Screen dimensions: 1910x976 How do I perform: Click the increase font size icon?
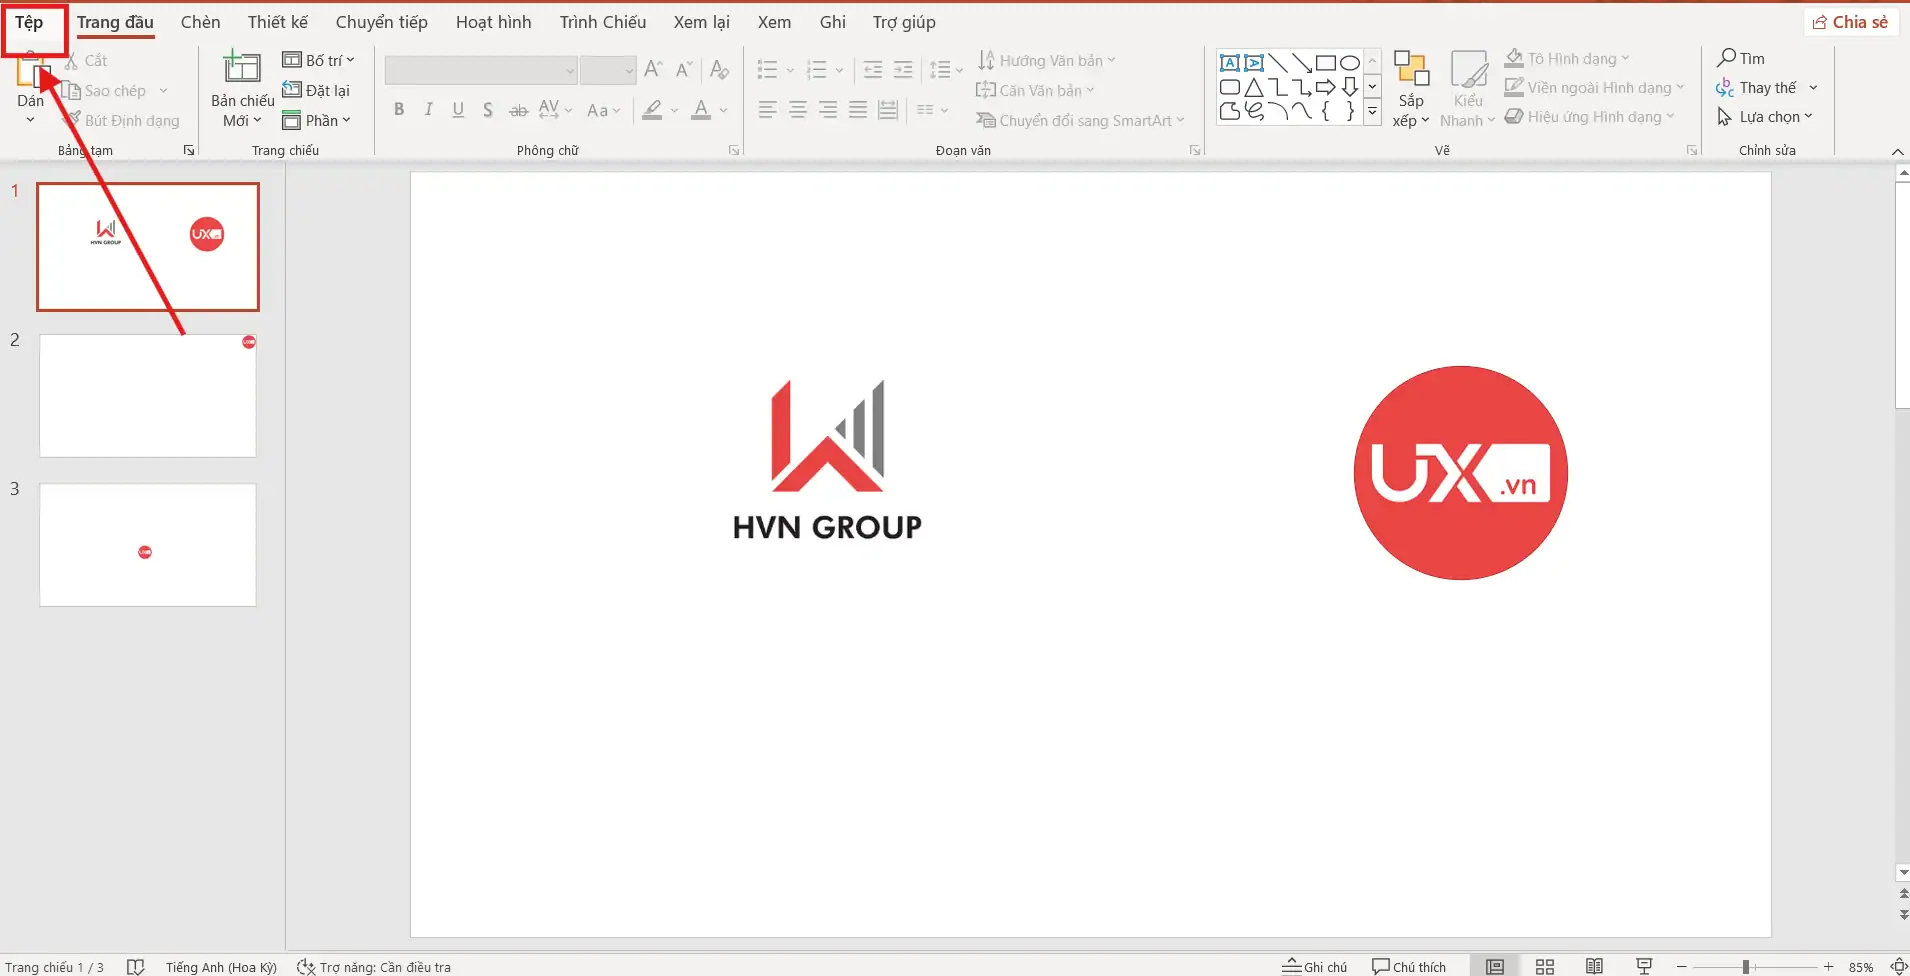[654, 69]
